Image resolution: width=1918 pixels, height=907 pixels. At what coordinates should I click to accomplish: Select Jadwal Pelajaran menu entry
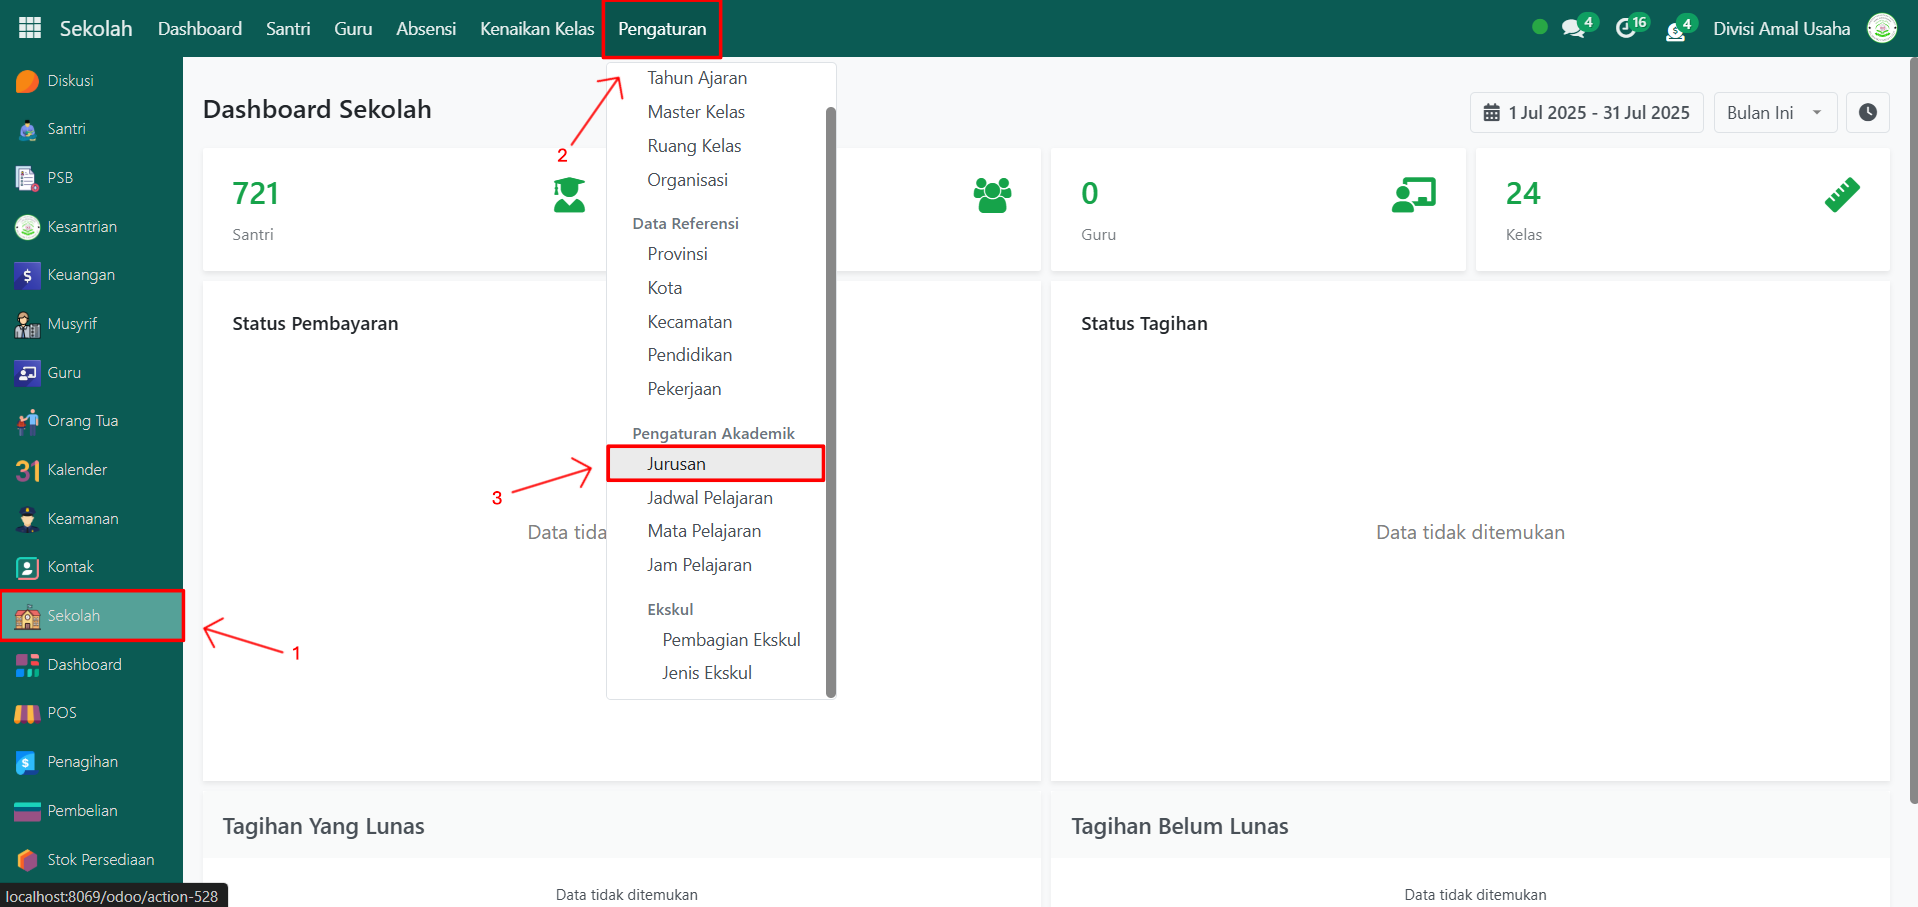[x=709, y=498]
